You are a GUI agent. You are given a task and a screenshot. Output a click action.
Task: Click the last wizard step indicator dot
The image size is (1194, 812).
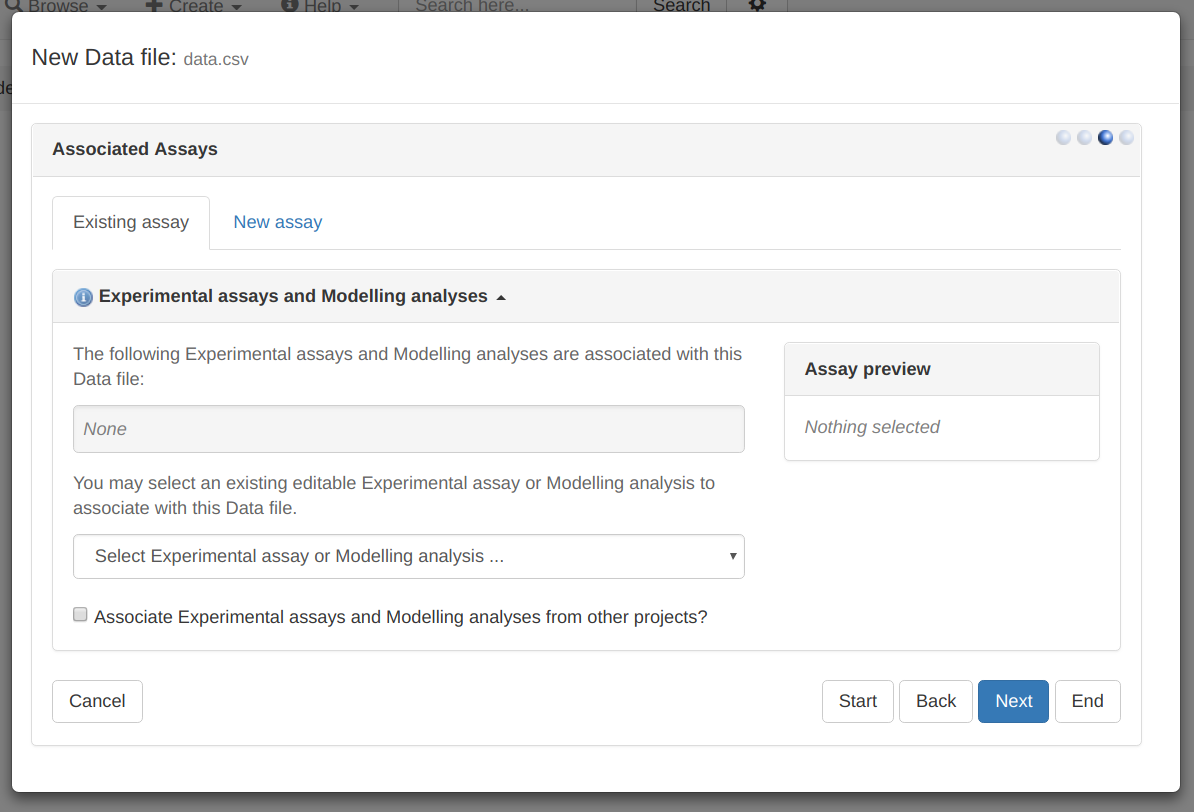(x=1126, y=138)
